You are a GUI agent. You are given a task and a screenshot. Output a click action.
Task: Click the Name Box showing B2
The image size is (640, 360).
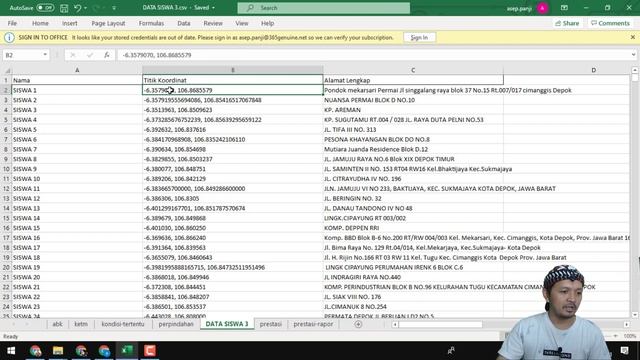click(22, 55)
